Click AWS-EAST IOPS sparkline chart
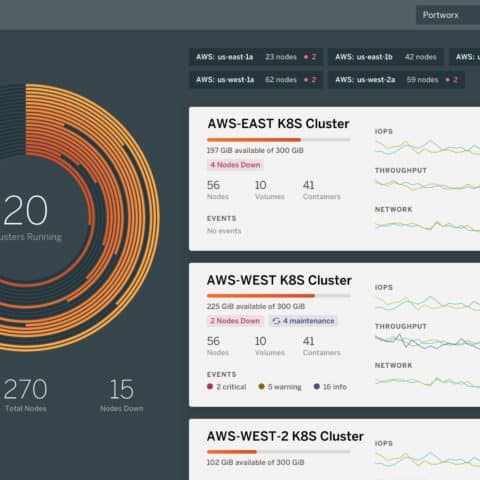 click(x=427, y=148)
